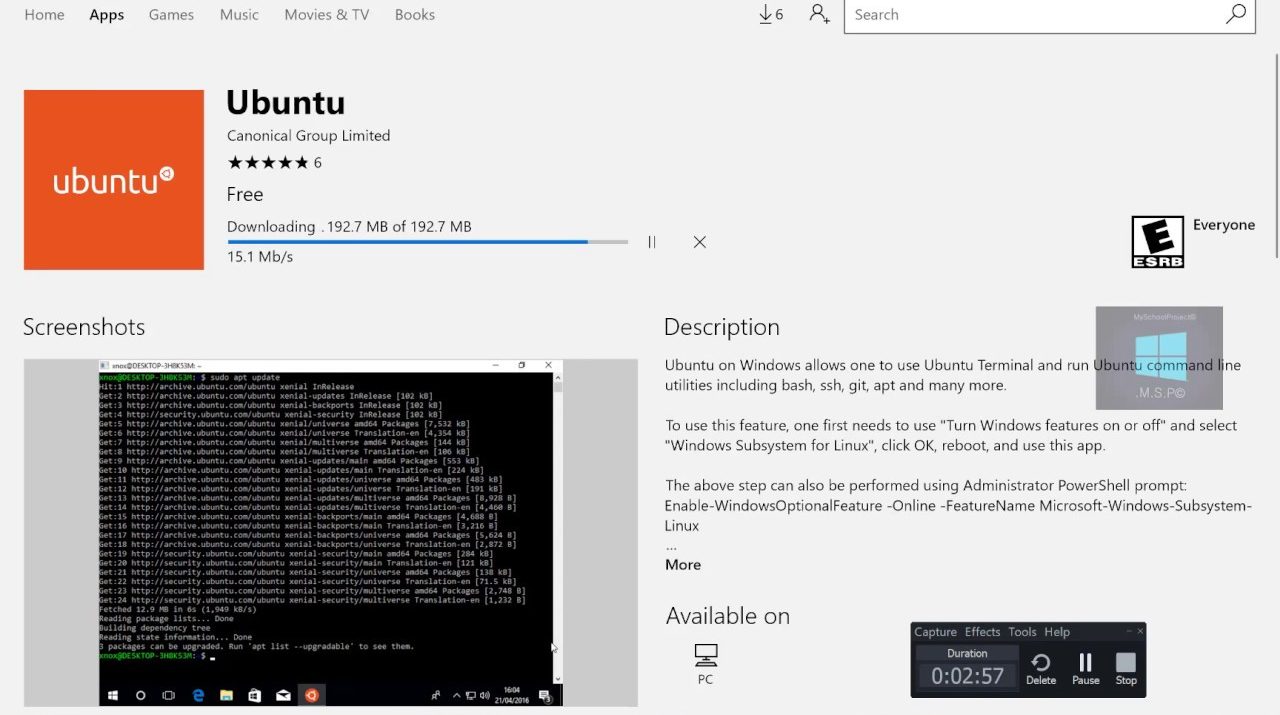Pause the Ubuntu download
Screen dimensions: 1280x715
(652, 242)
